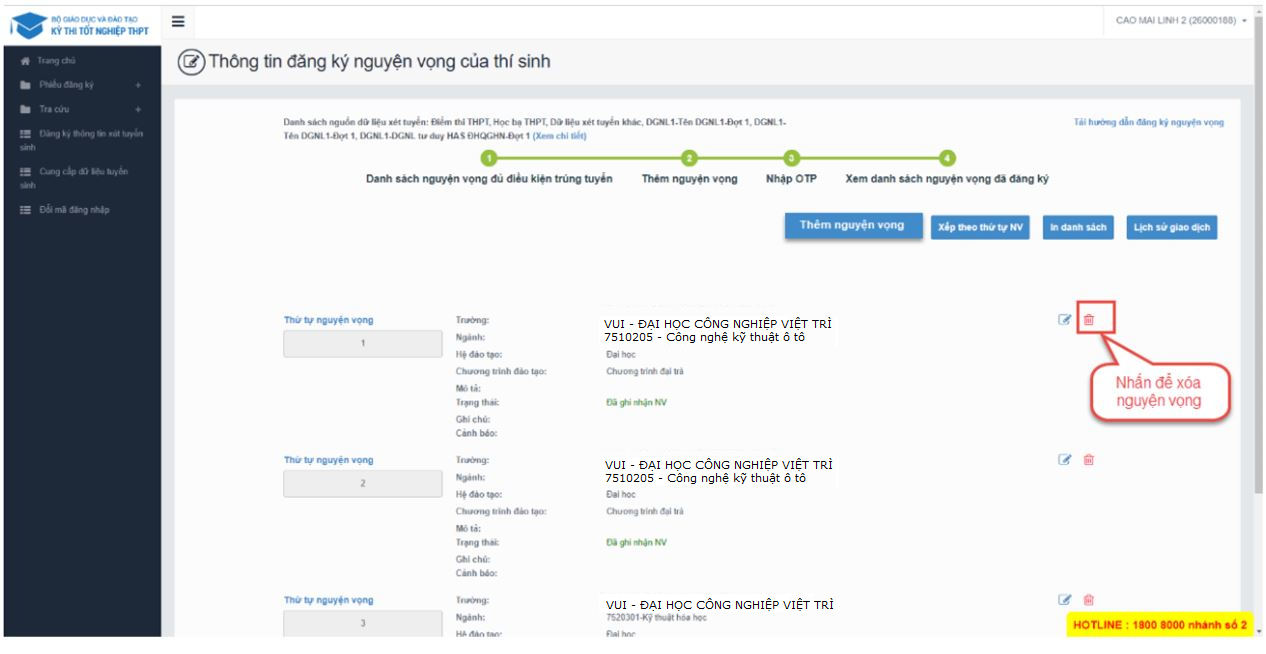Click the Kỳ thi tốt nghiệp THPT logo
The height and width of the screenshot is (654, 1266).
tap(81, 25)
